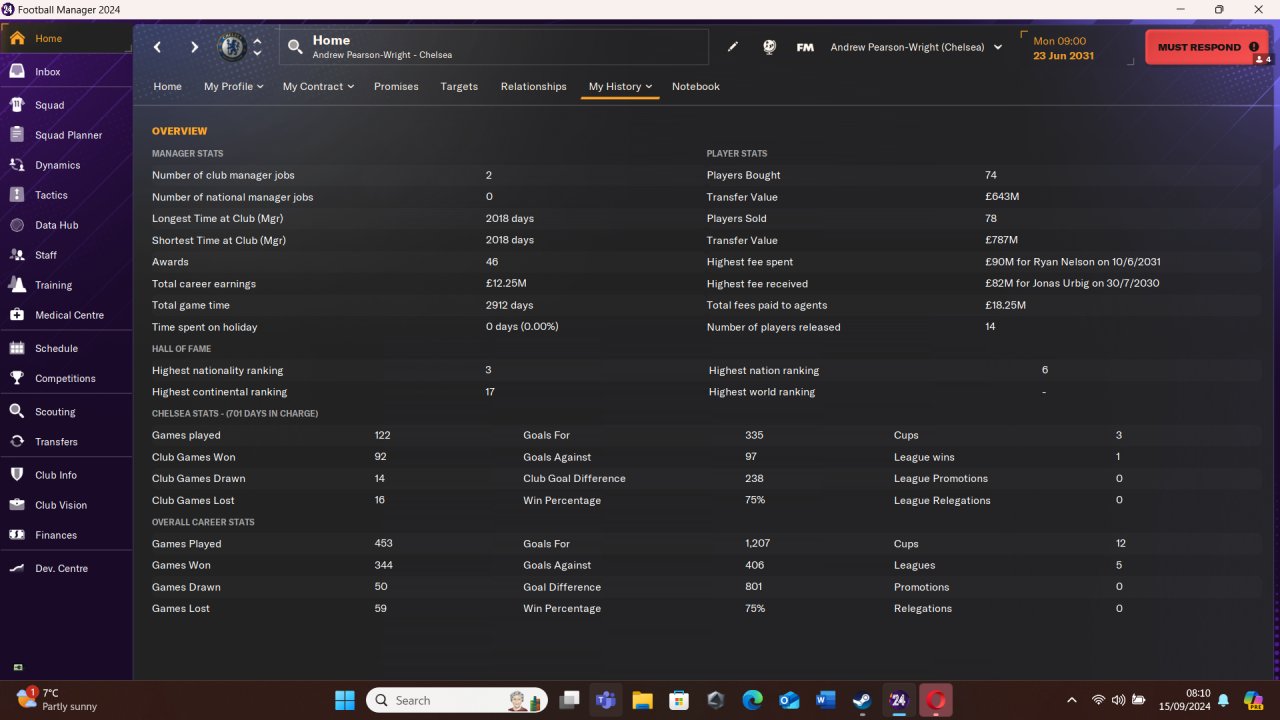
Task: Click the Windows taskbar search box
Action: (x=457, y=700)
